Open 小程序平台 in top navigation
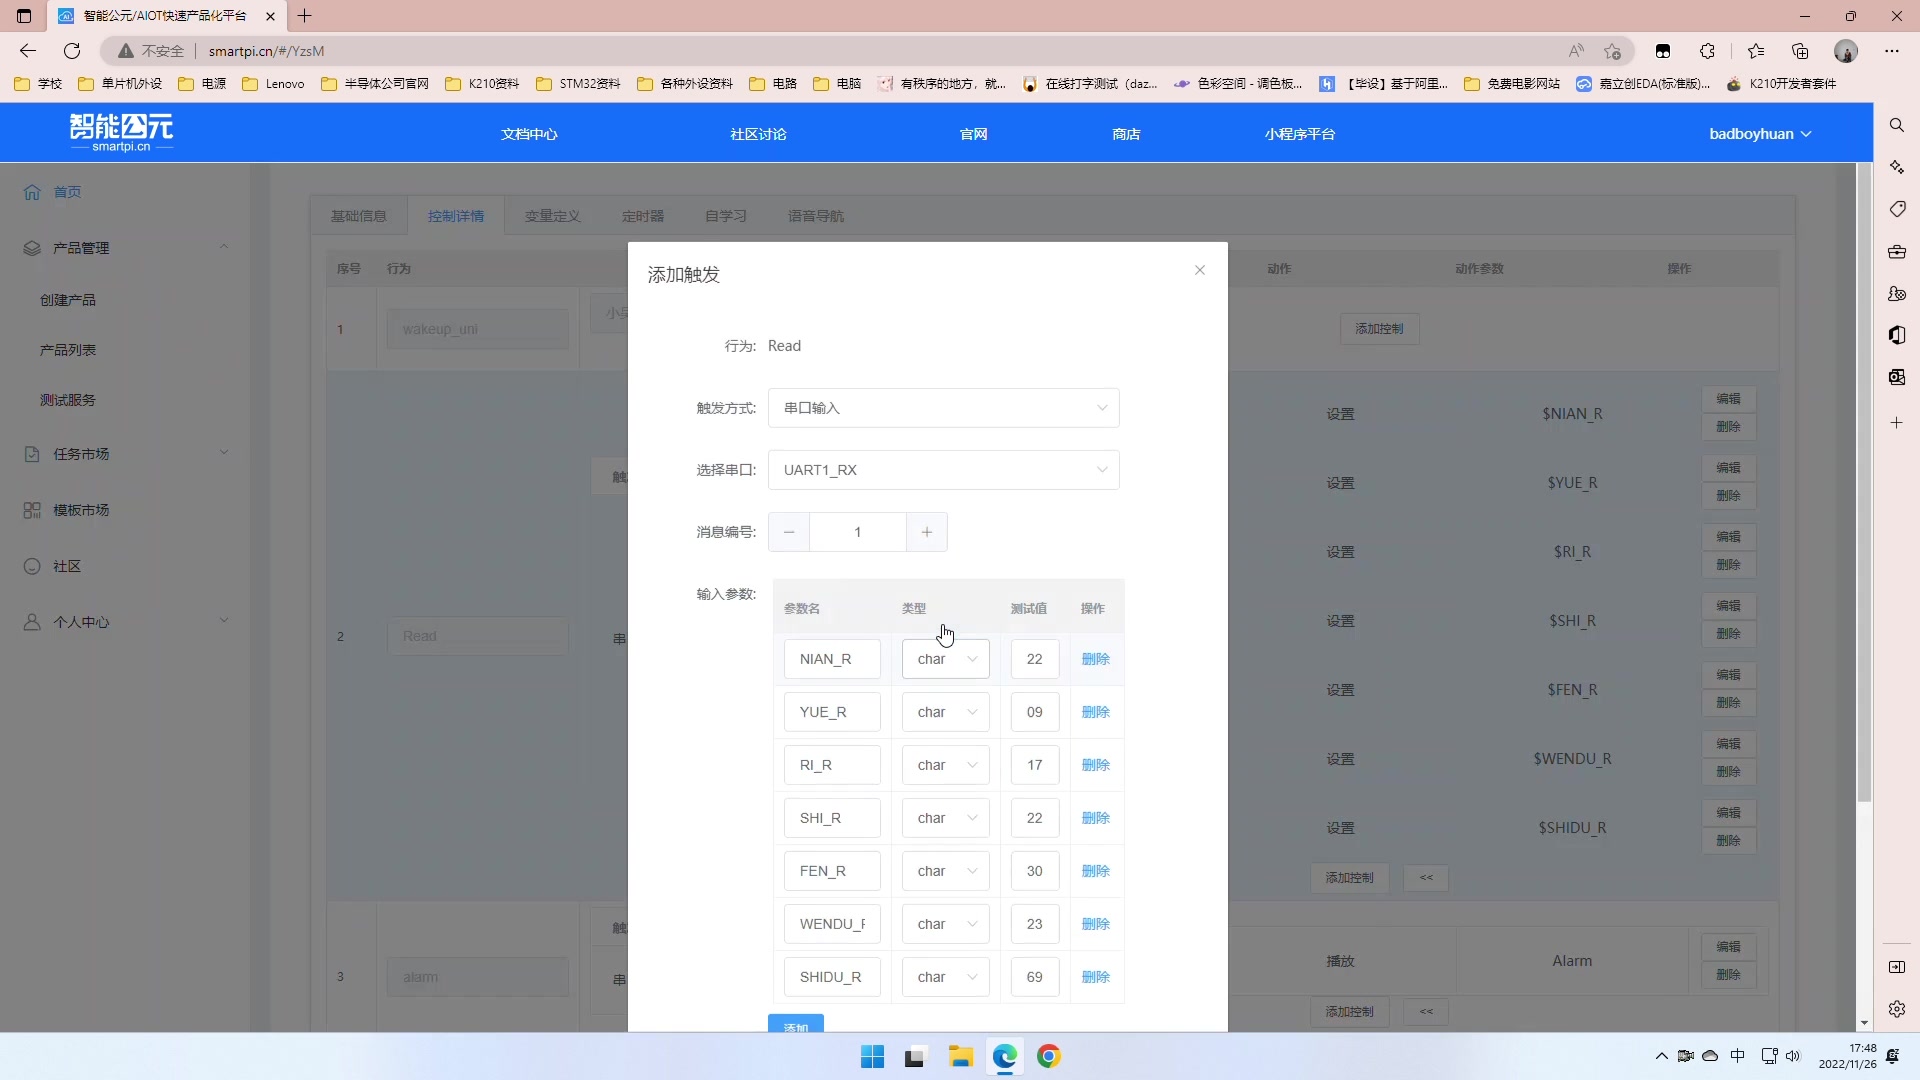This screenshot has width=1920, height=1080. pos(1299,134)
